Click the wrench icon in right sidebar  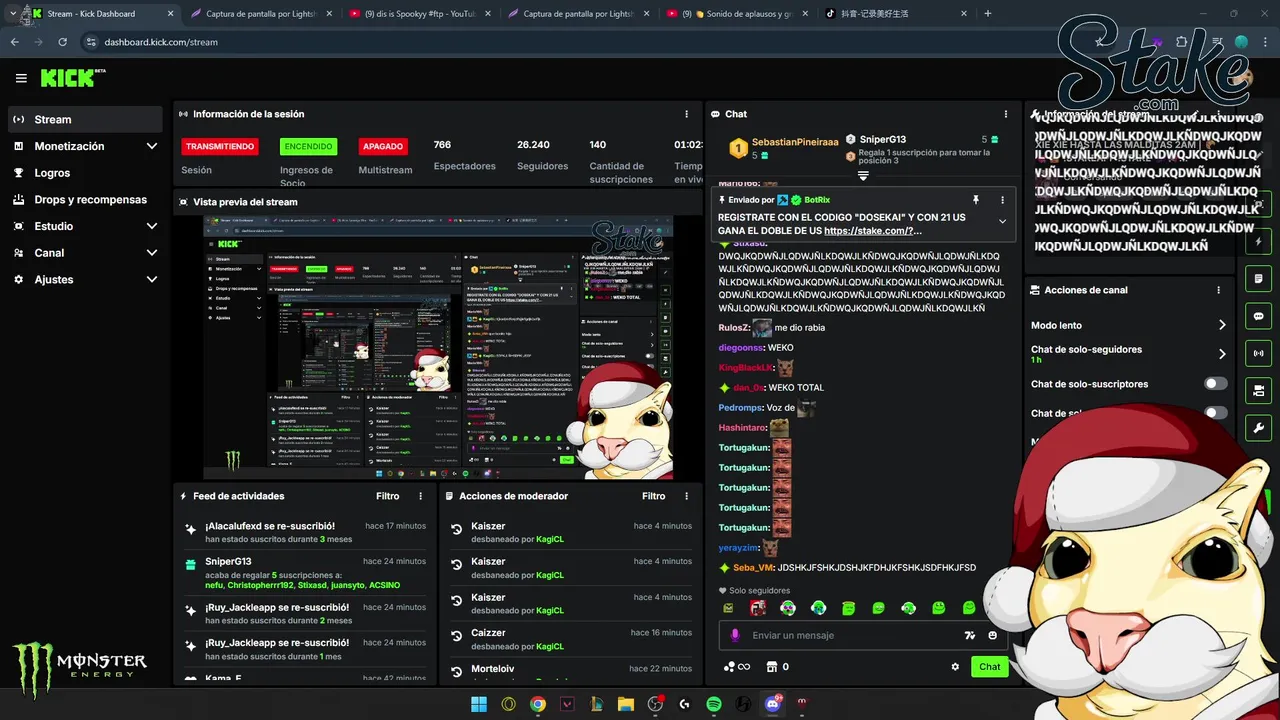tap(1259, 429)
